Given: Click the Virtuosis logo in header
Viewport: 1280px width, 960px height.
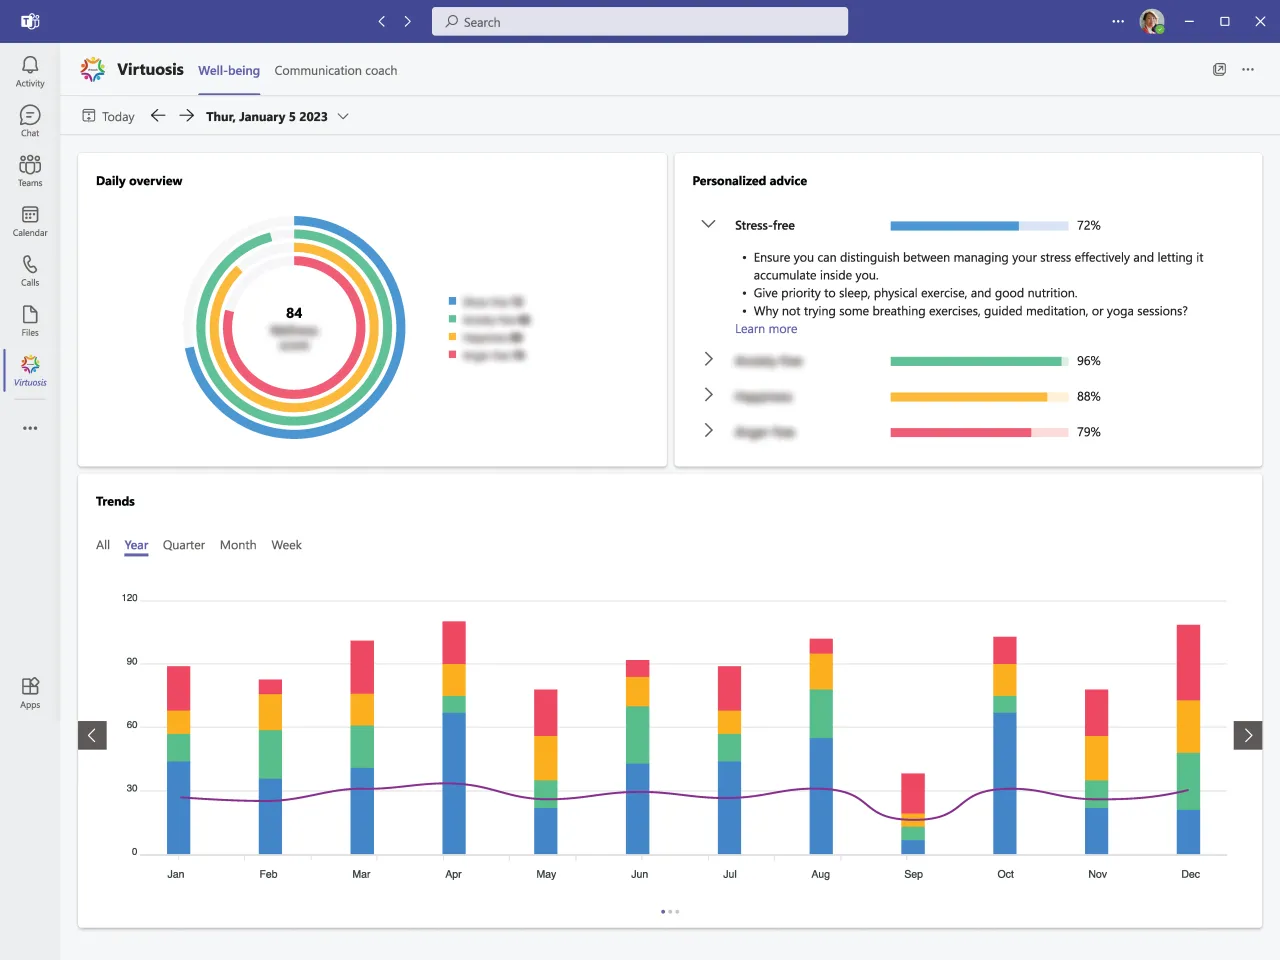Looking at the screenshot, I should (93, 69).
